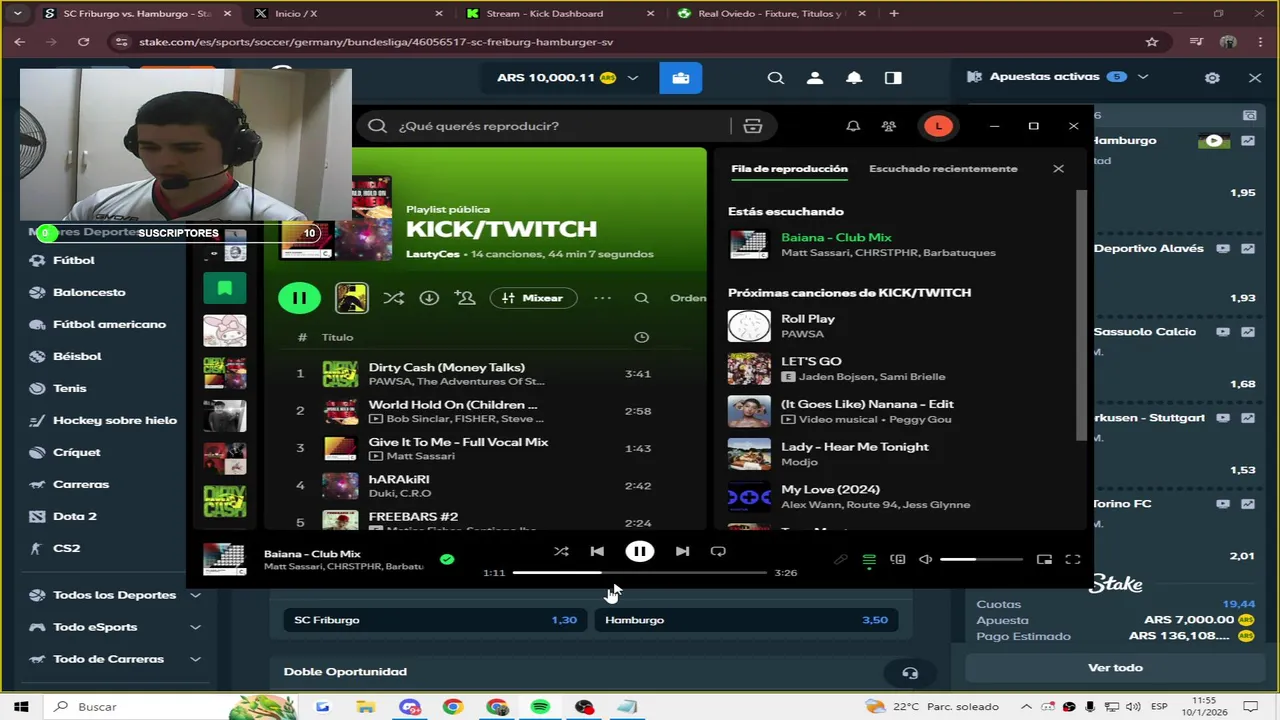Open Spotify from the Windows taskbar
Viewport: 1280px width, 720px height.
[x=540, y=707]
